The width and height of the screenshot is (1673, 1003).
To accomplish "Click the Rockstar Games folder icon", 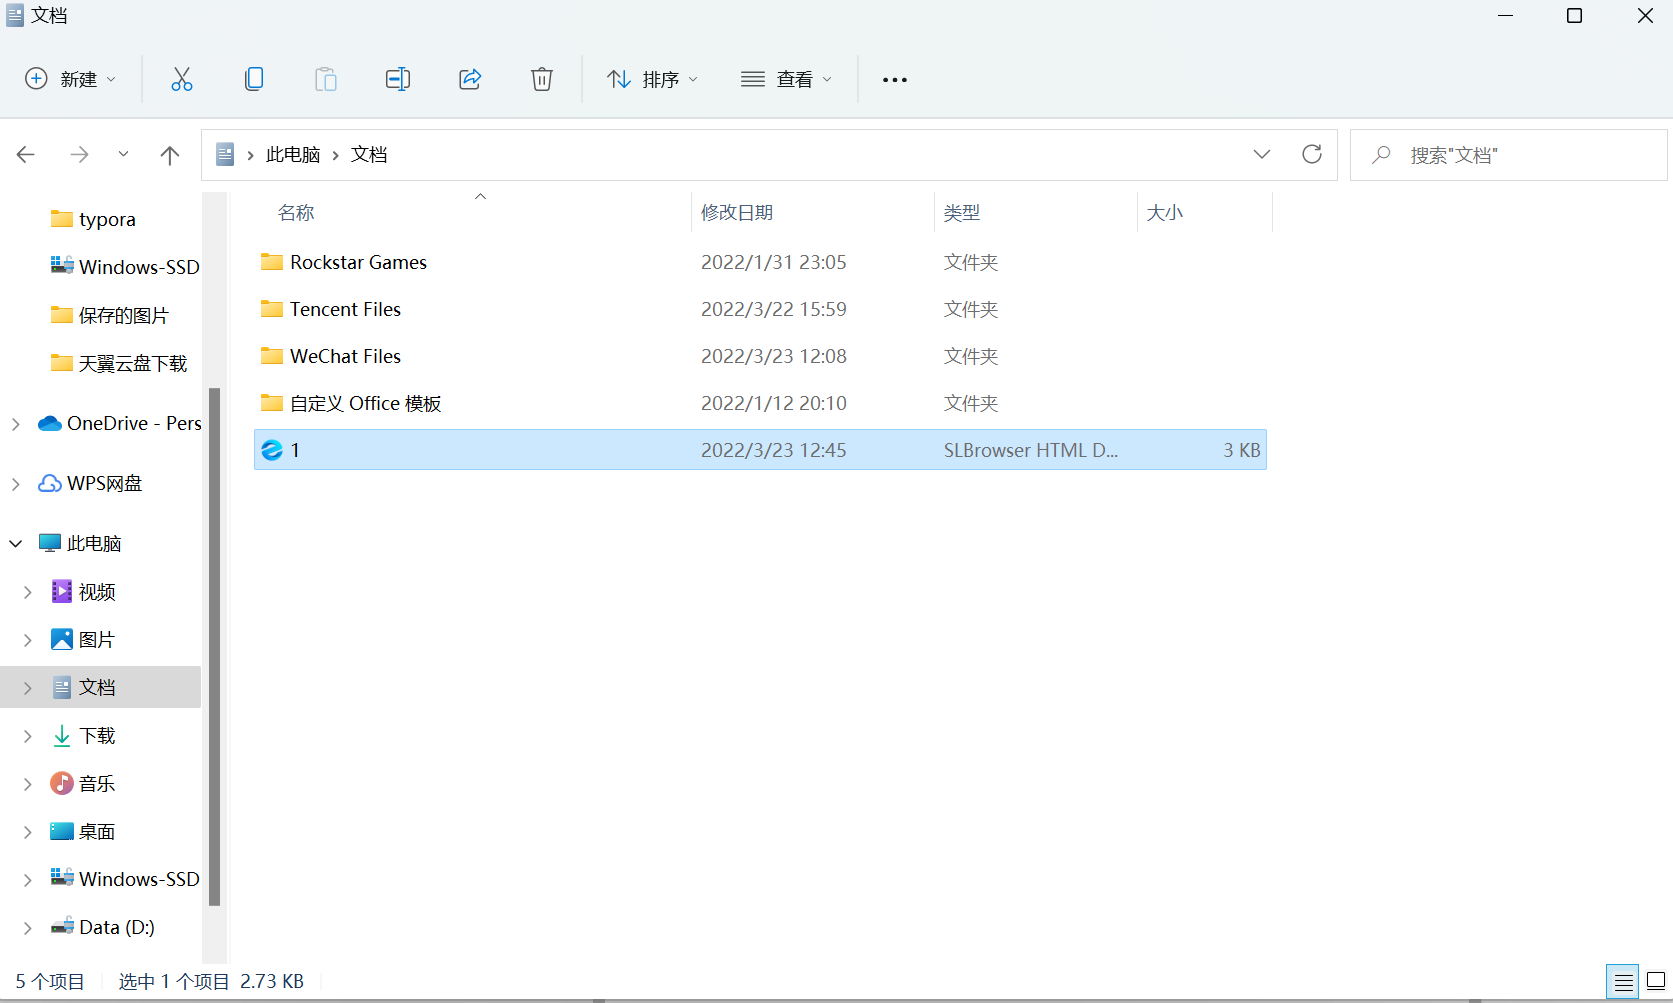I will click(272, 262).
